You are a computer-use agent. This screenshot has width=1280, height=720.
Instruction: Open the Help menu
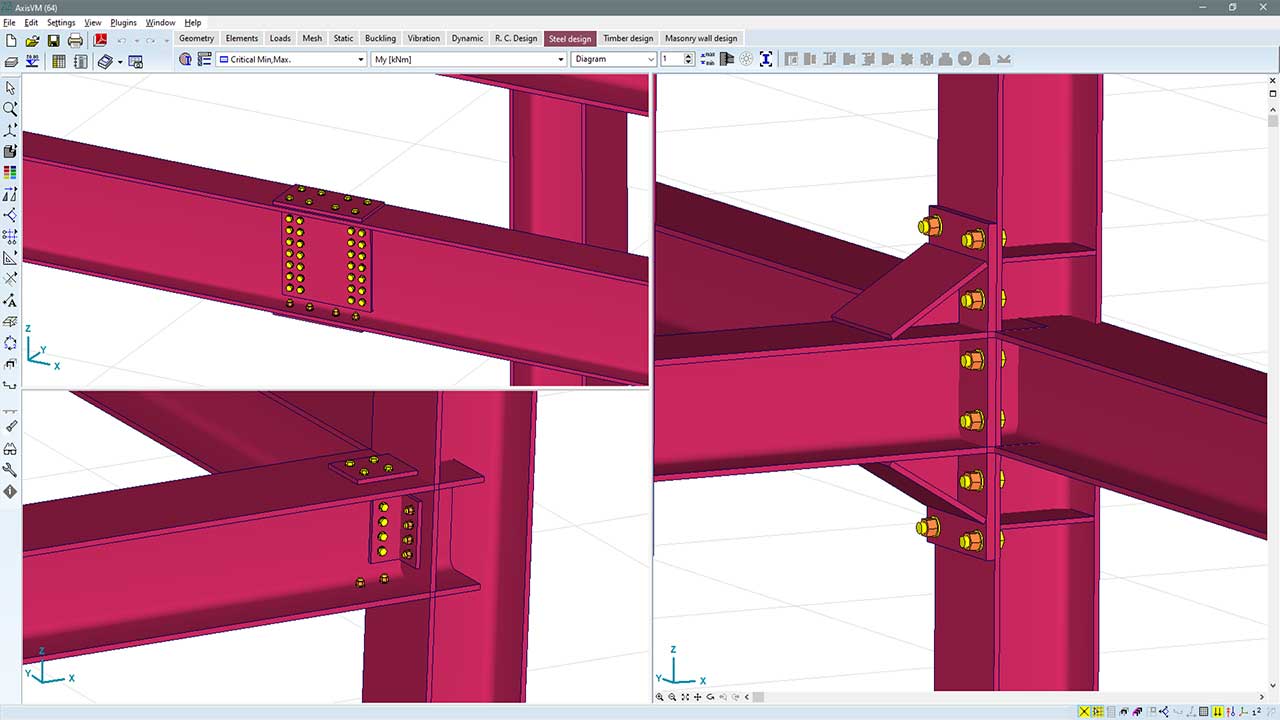193,22
